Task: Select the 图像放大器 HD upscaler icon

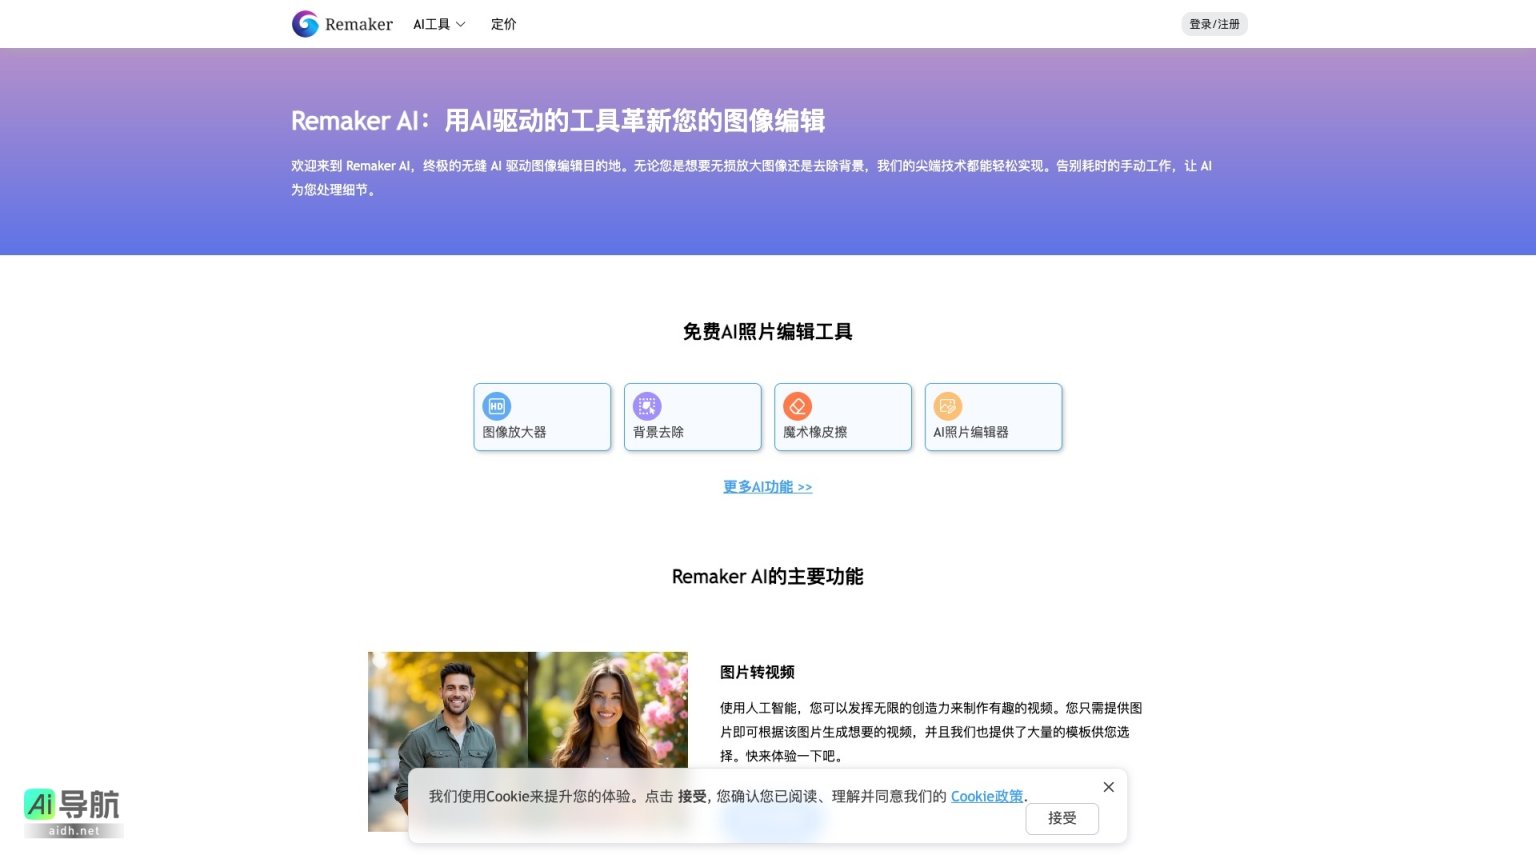Action: [497, 406]
